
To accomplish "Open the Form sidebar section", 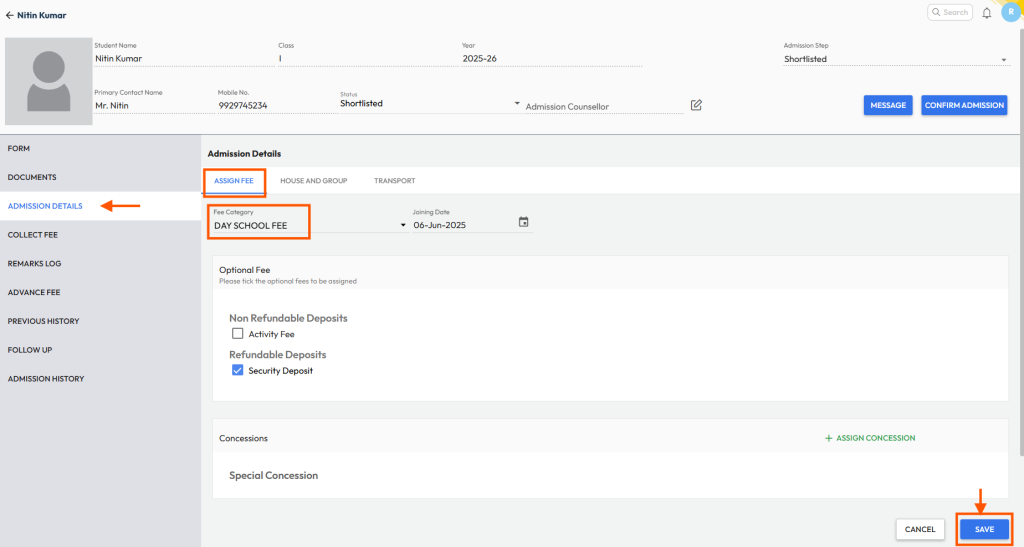I will (x=101, y=148).
